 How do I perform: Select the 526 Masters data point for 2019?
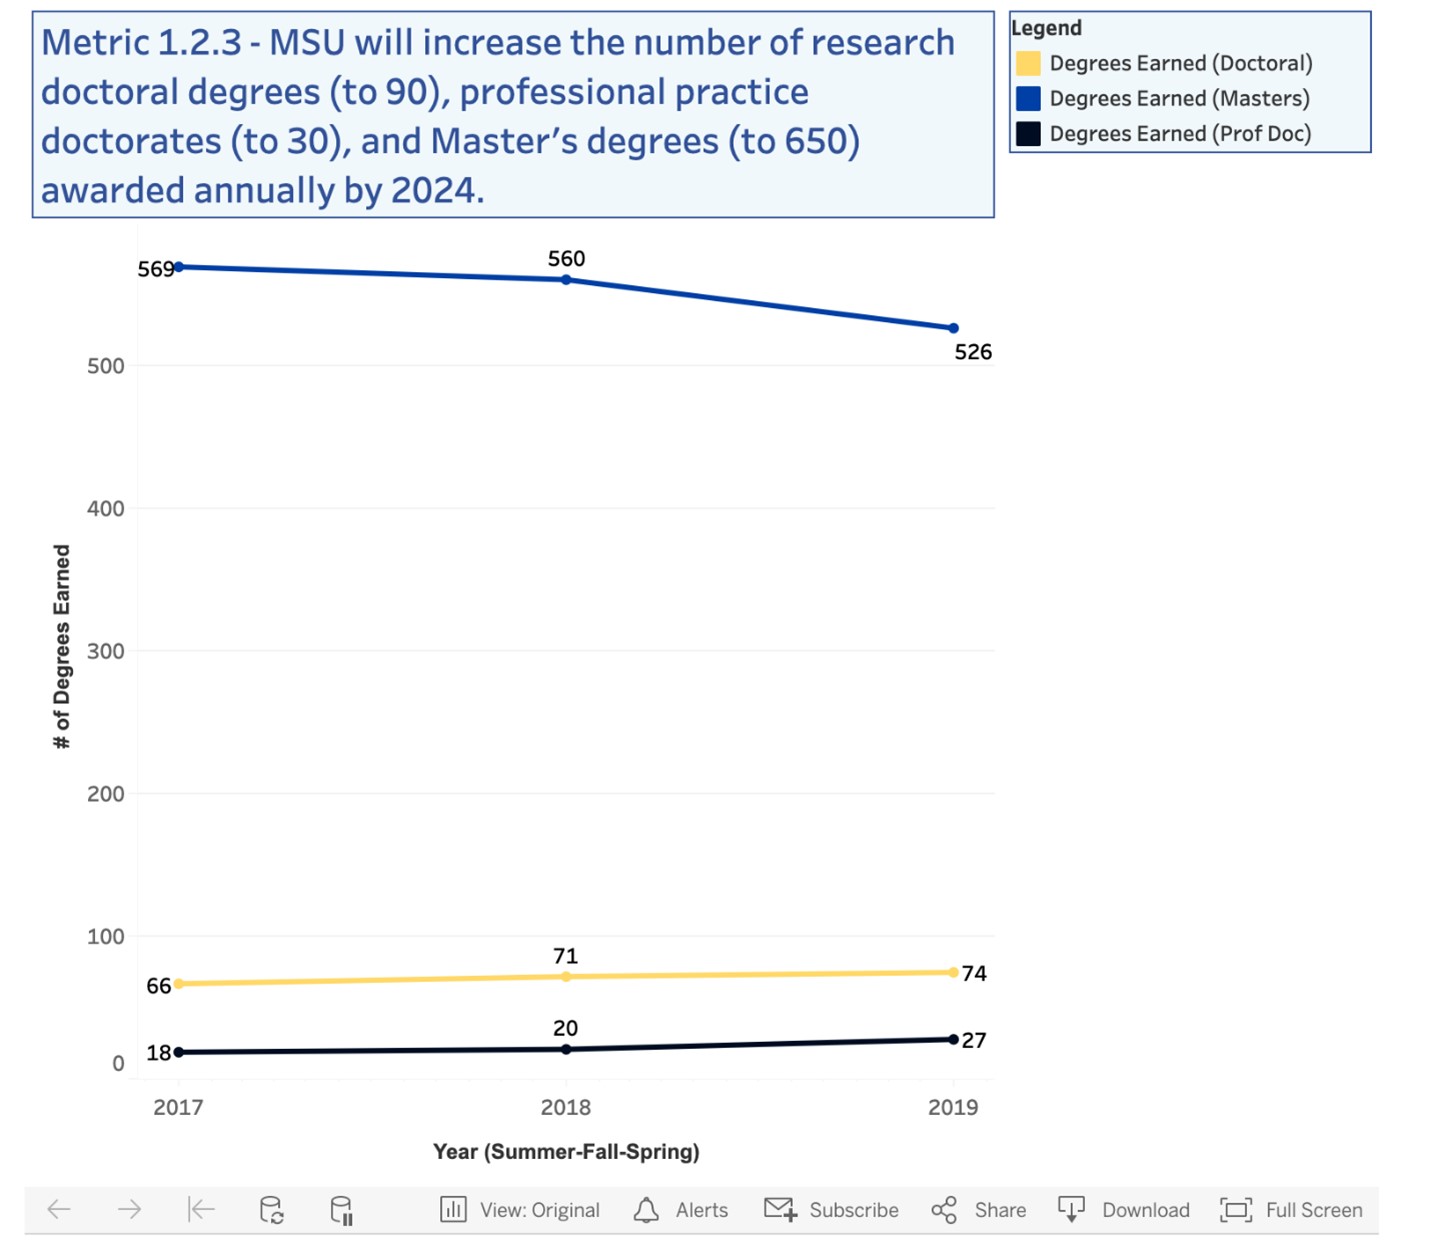[x=953, y=328]
